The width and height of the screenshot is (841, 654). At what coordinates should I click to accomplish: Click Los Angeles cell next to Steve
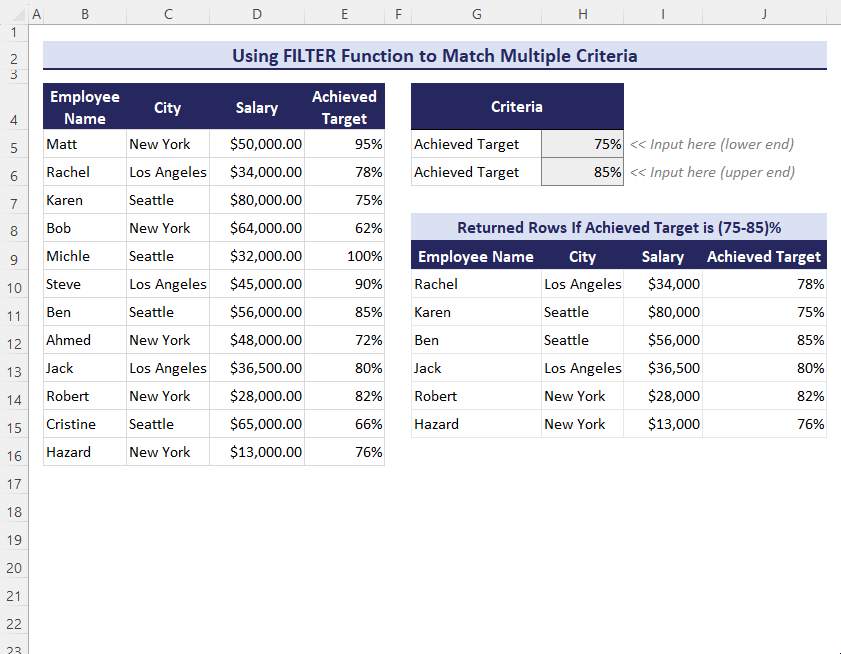pyautogui.click(x=167, y=284)
